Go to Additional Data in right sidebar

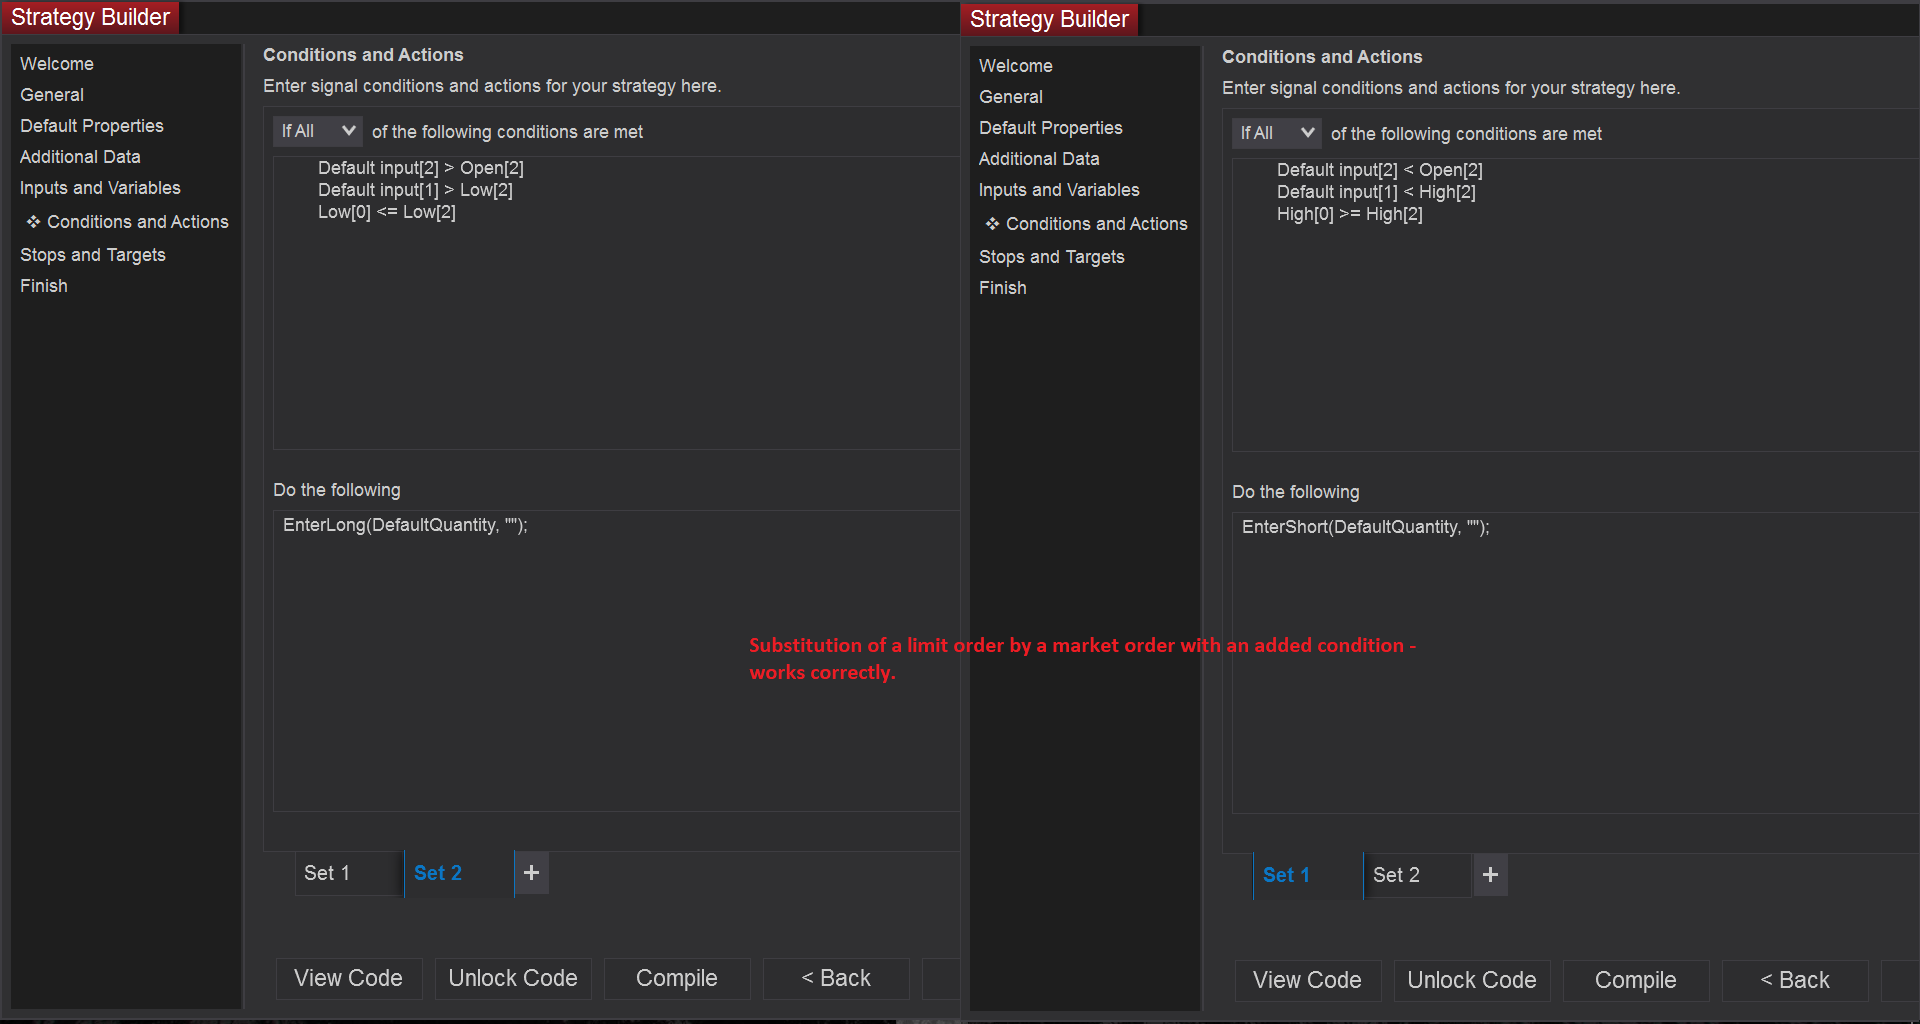tap(1039, 159)
